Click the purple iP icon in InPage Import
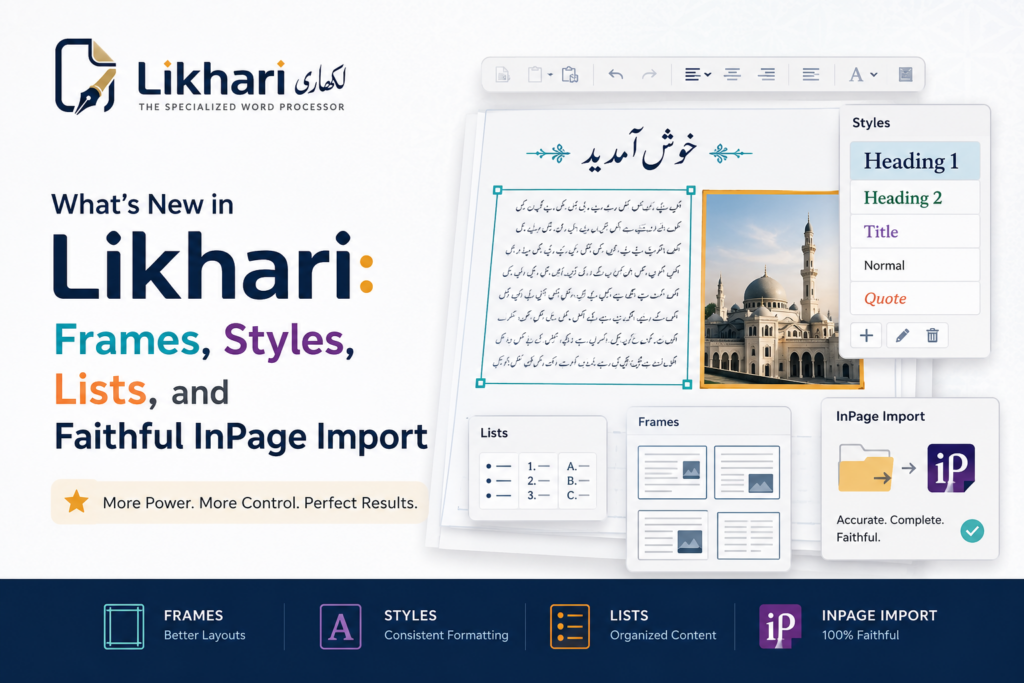This screenshot has width=1024, height=683. coord(951,468)
